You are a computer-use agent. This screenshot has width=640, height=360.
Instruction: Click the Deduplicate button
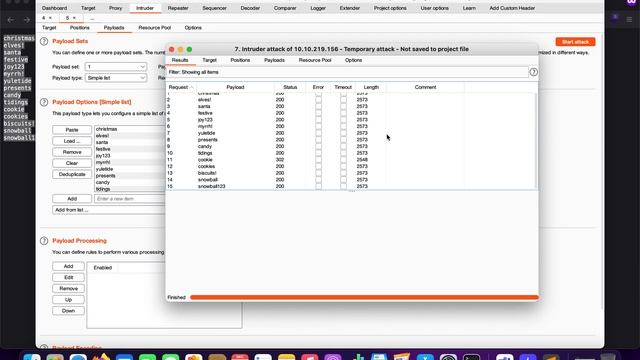[72, 174]
